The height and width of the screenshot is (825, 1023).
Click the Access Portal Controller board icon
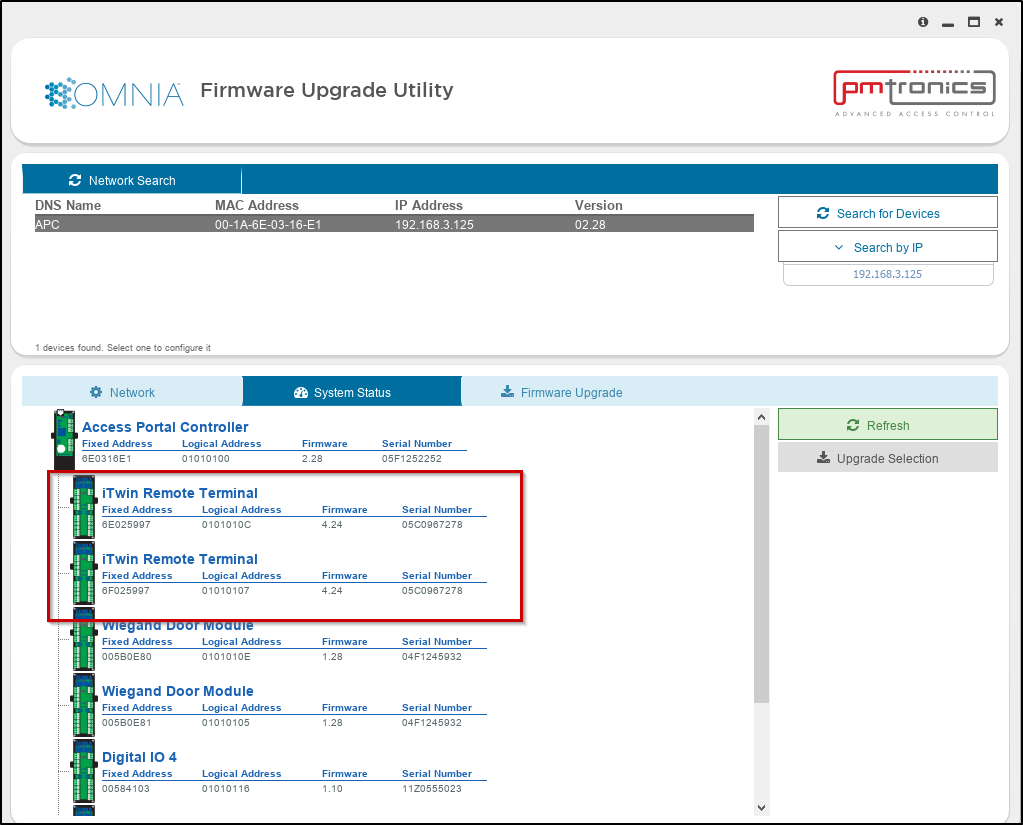click(64, 440)
